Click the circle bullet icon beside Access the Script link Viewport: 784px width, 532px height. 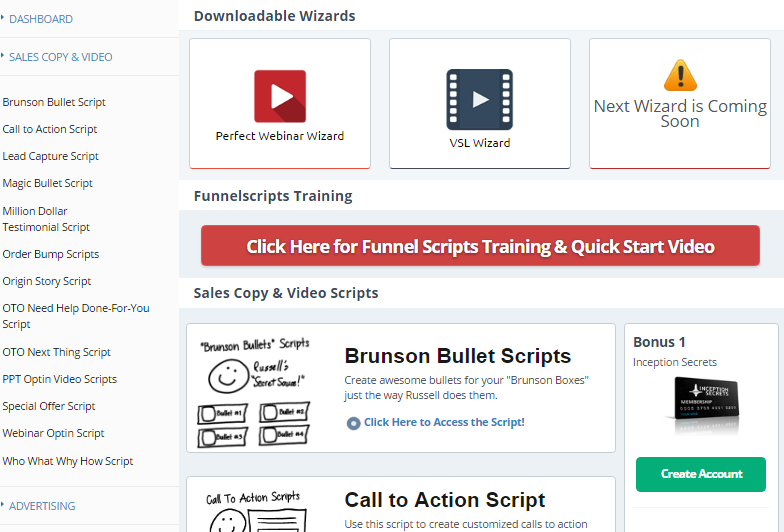point(353,424)
